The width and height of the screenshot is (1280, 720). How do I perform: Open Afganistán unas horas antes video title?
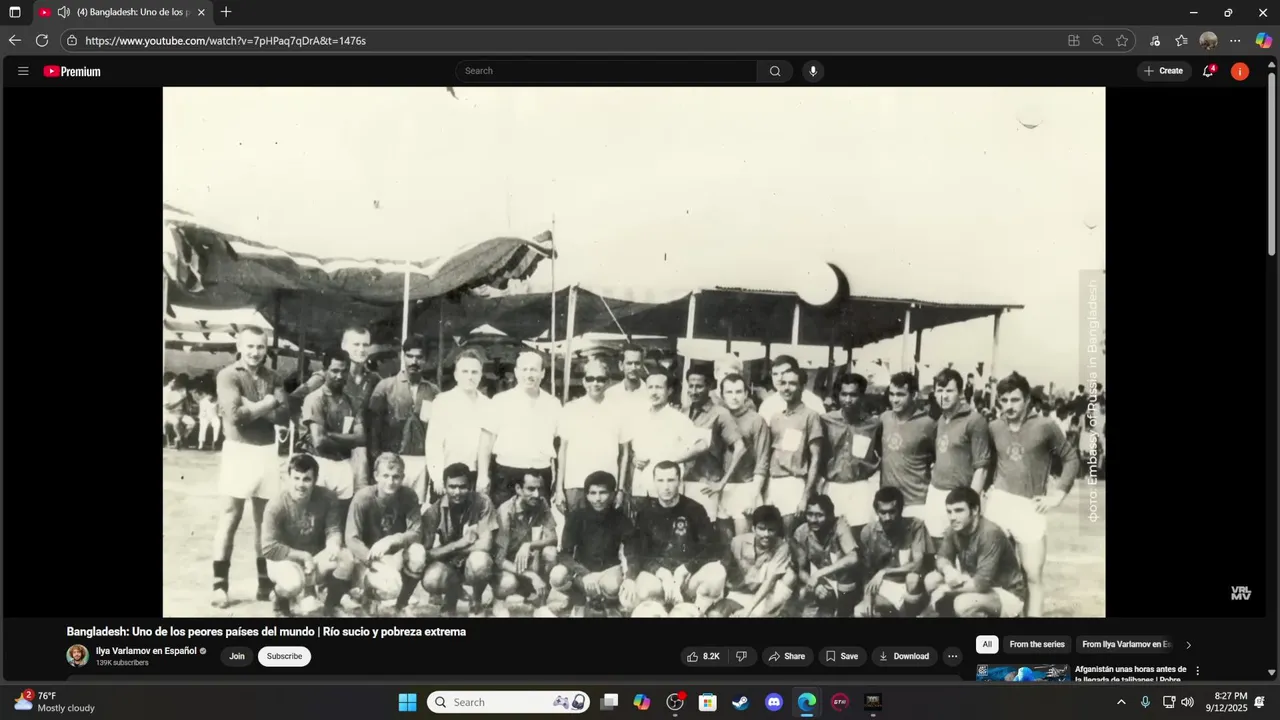1131,673
